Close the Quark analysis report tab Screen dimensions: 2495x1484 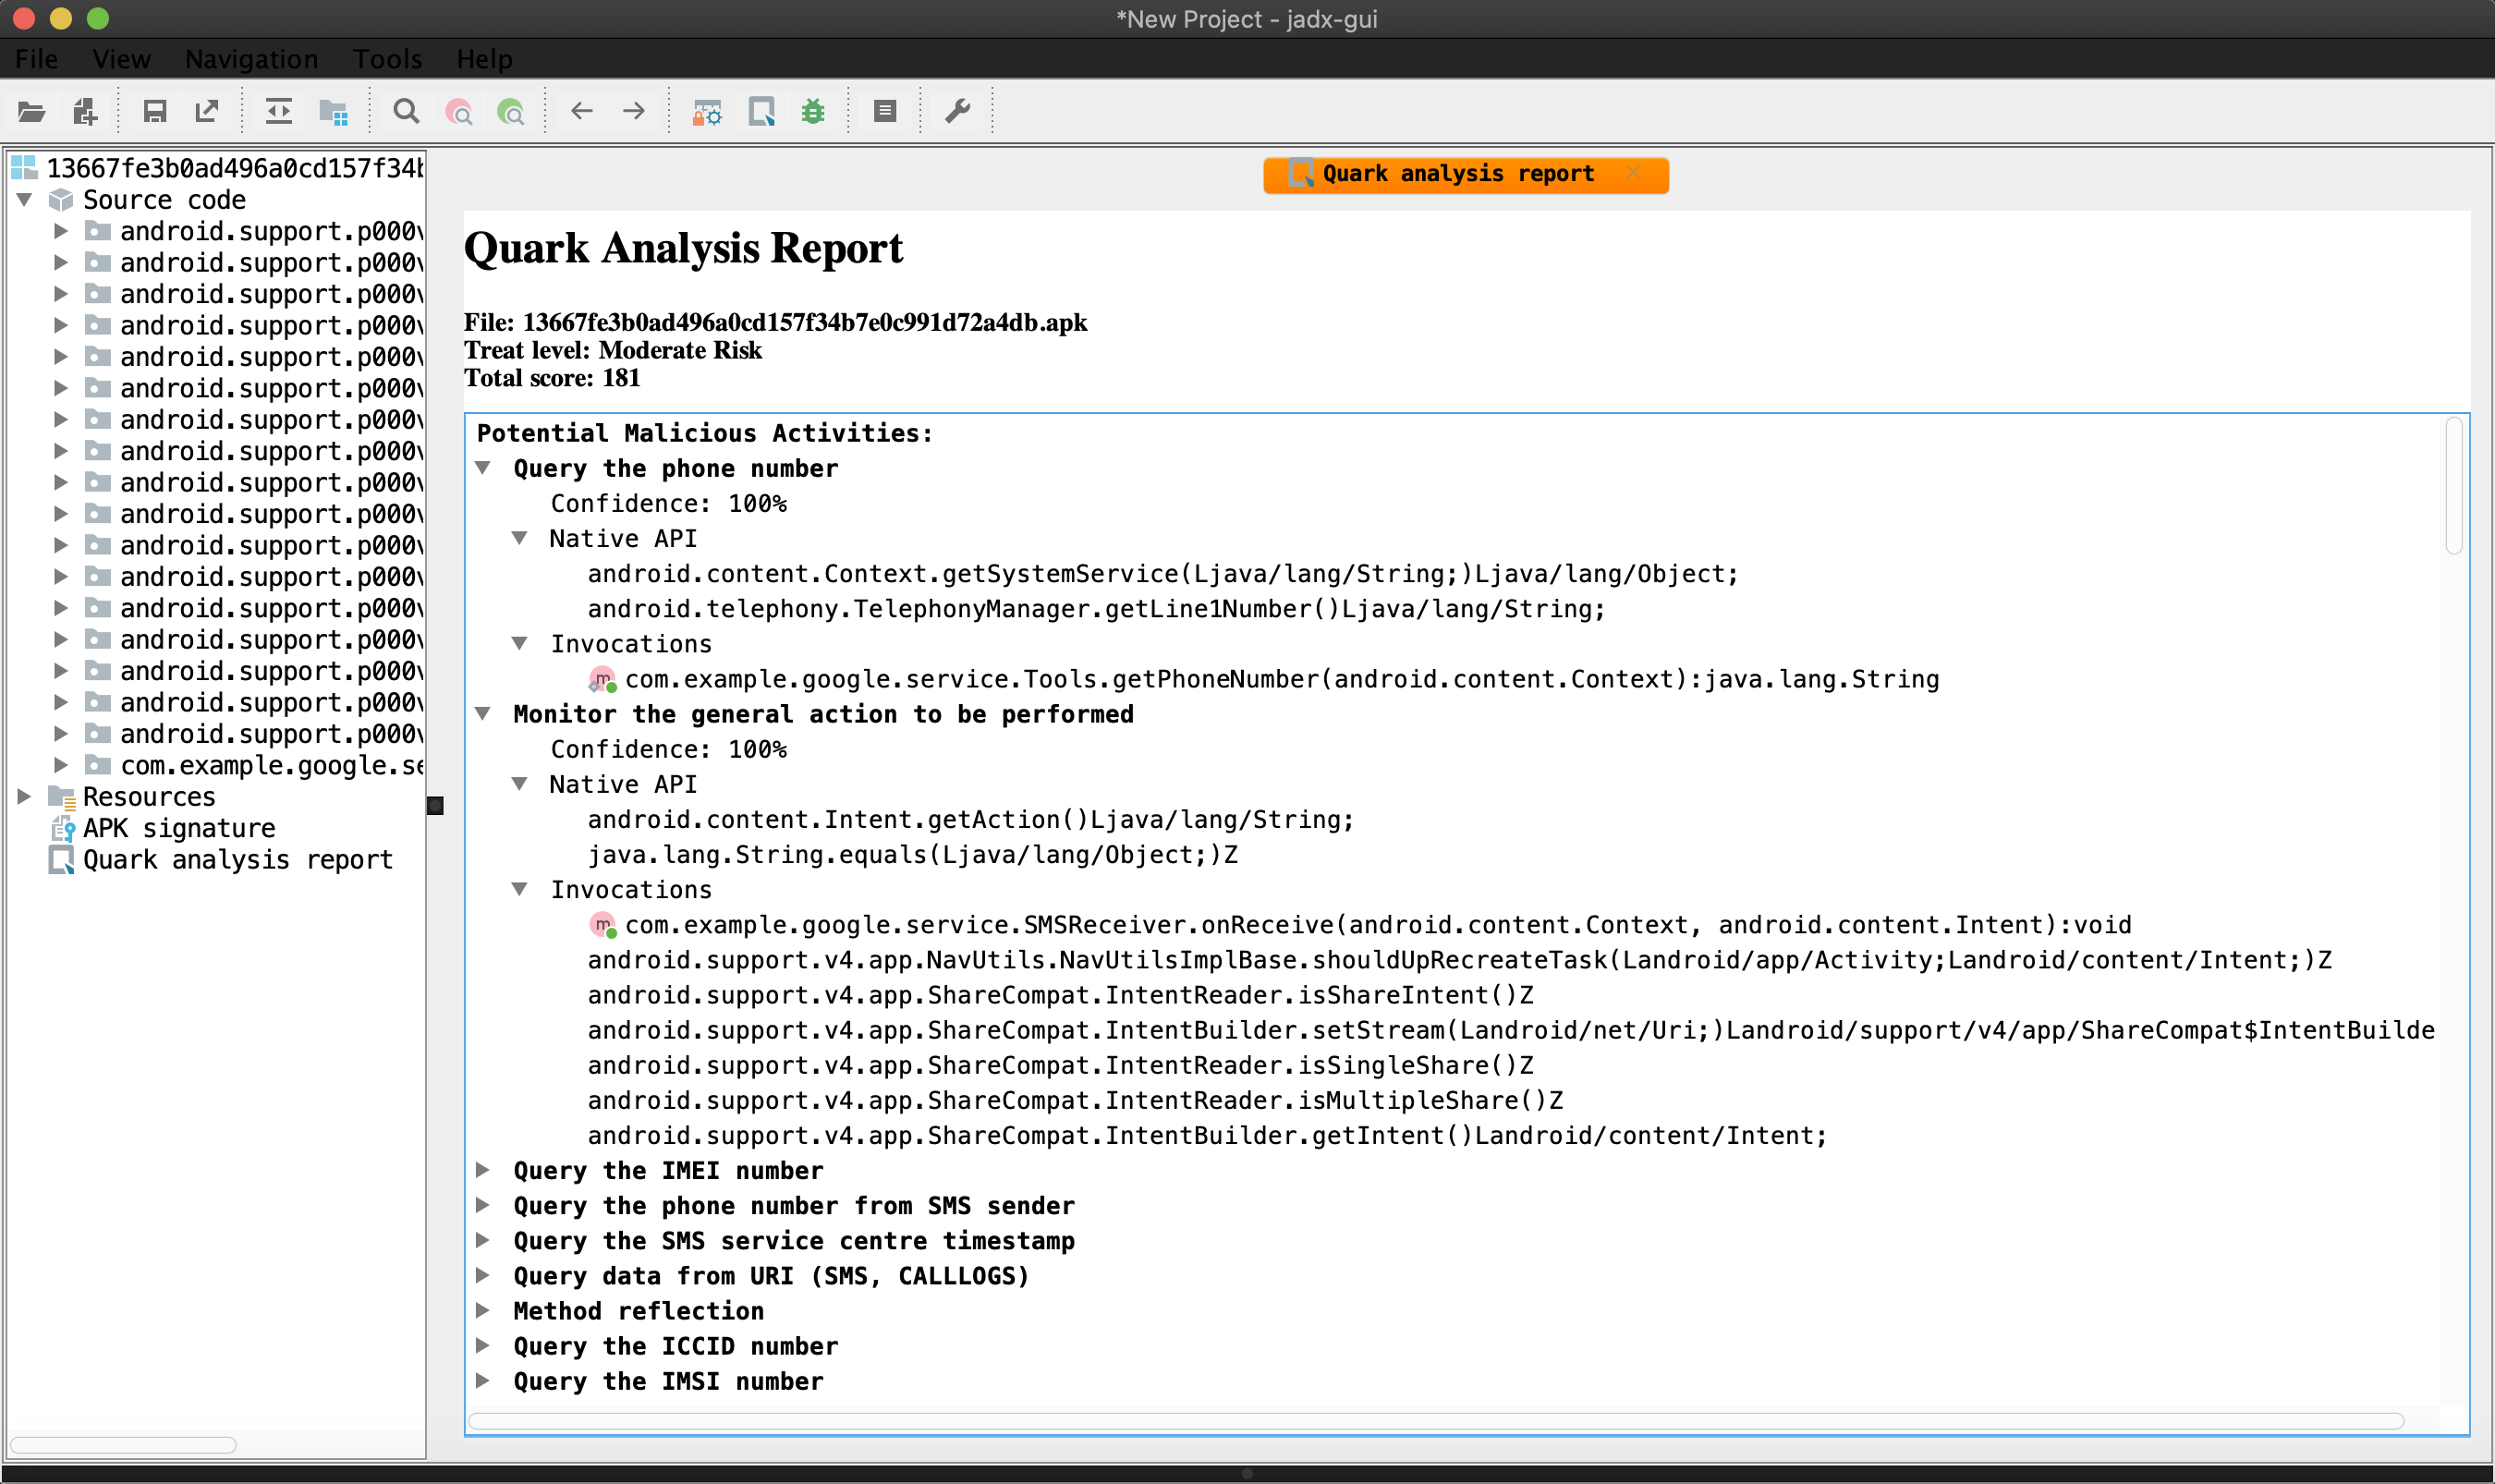(1633, 174)
